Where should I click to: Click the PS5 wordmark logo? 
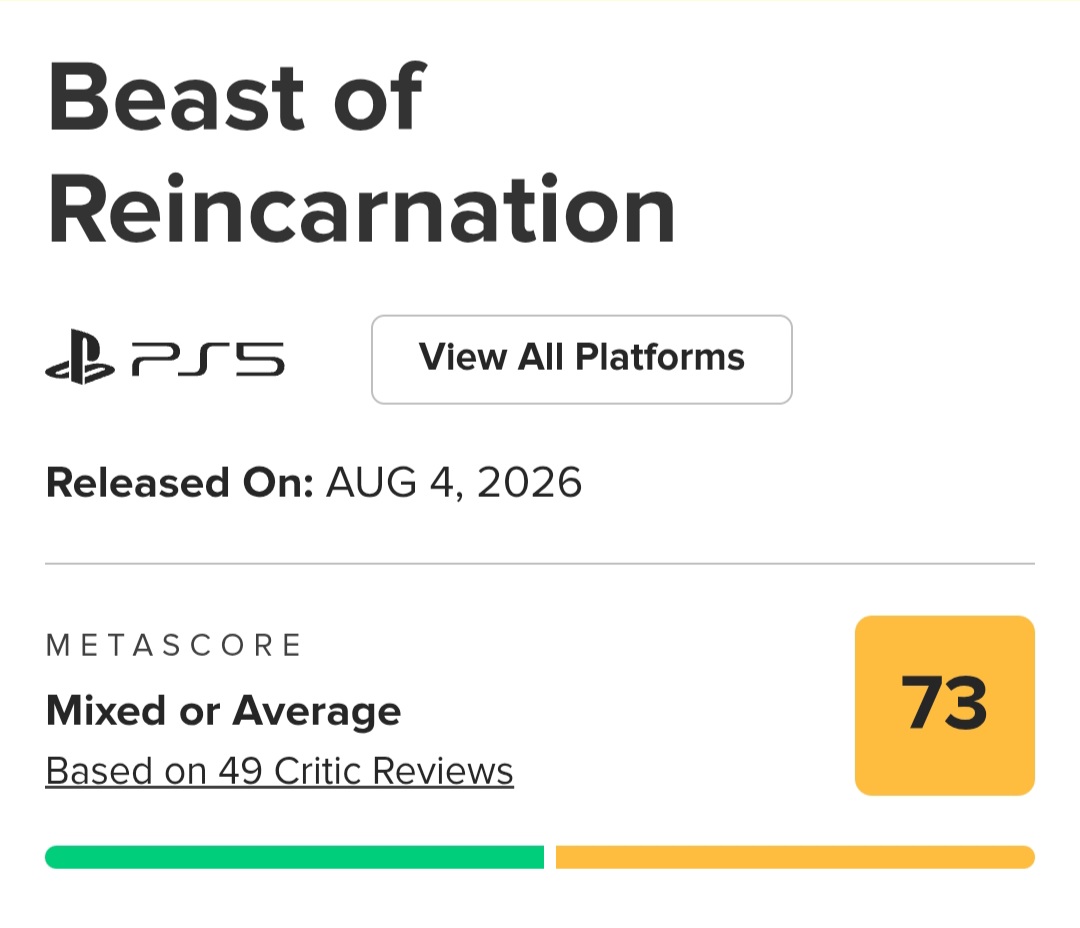(x=208, y=360)
